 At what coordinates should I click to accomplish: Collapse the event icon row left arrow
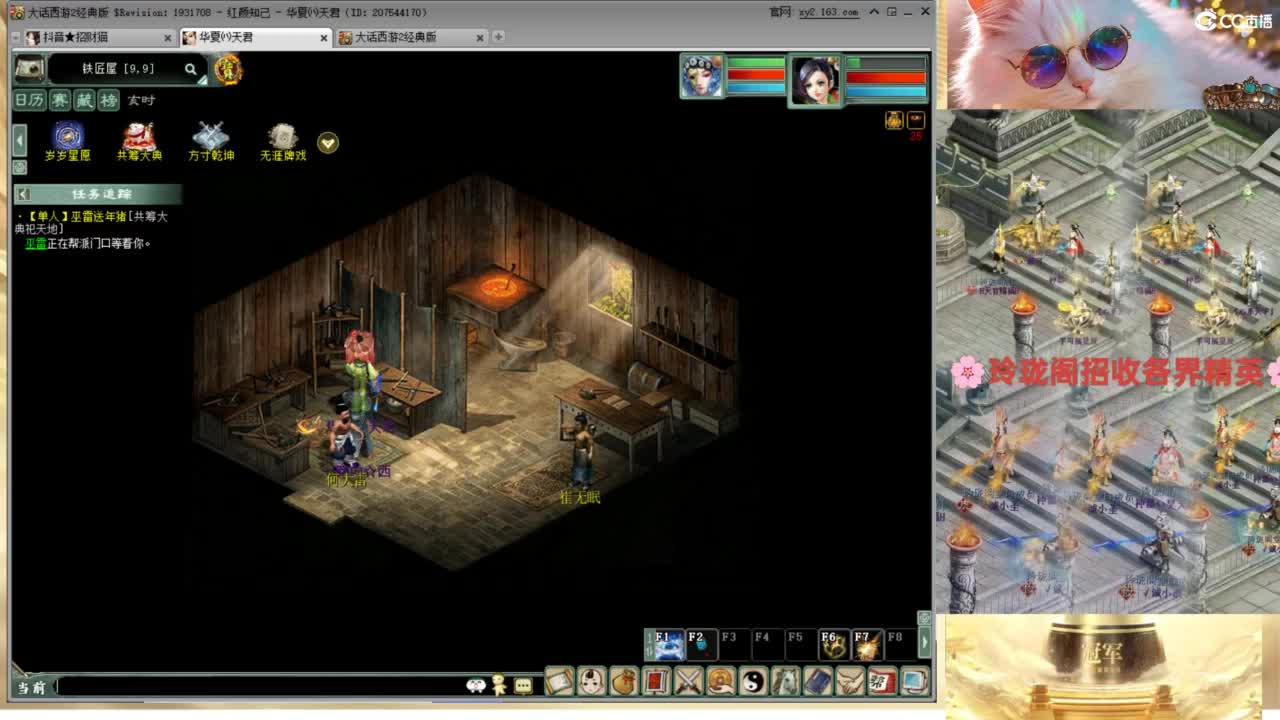(19, 139)
